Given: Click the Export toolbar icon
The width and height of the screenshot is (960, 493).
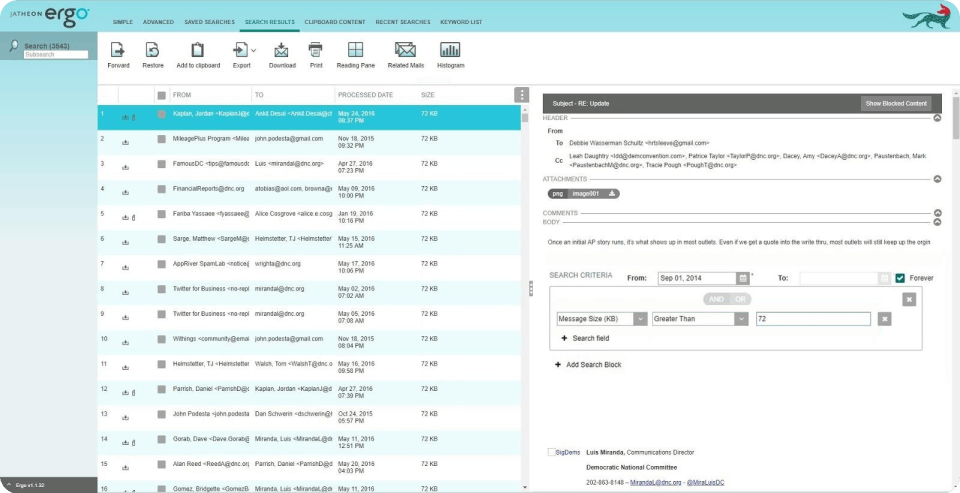Looking at the screenshot, I should (x=241, y=50).
